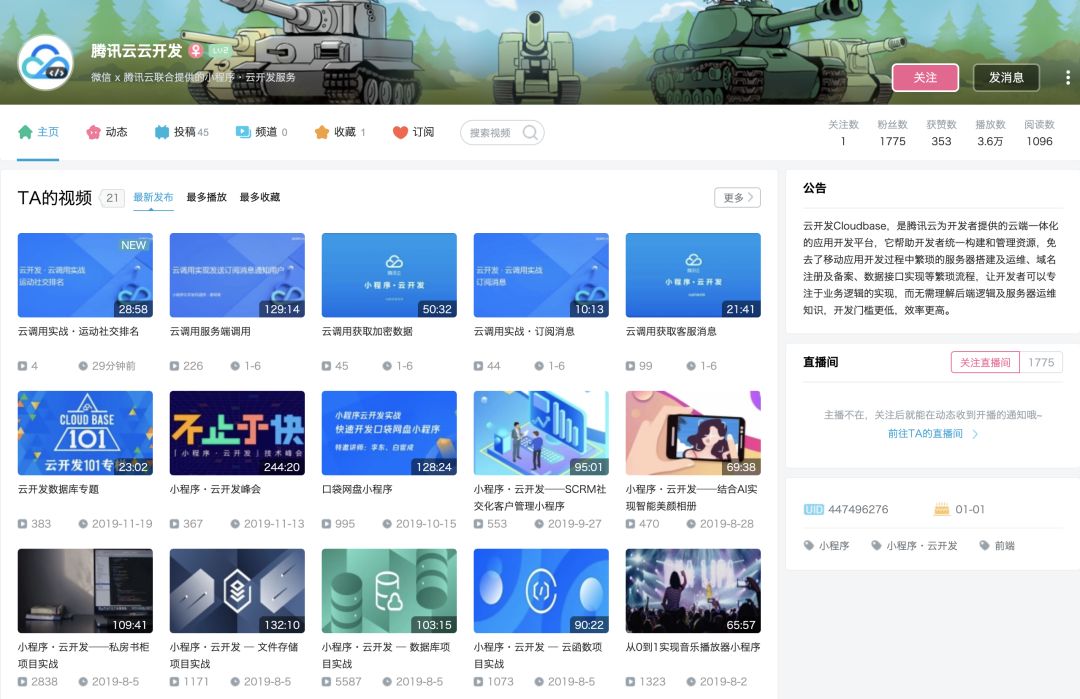Image resolution: width=1080 pixels, height=699 pixels.
Task: Sort videos by 最新发布
Action: point(153,198)
